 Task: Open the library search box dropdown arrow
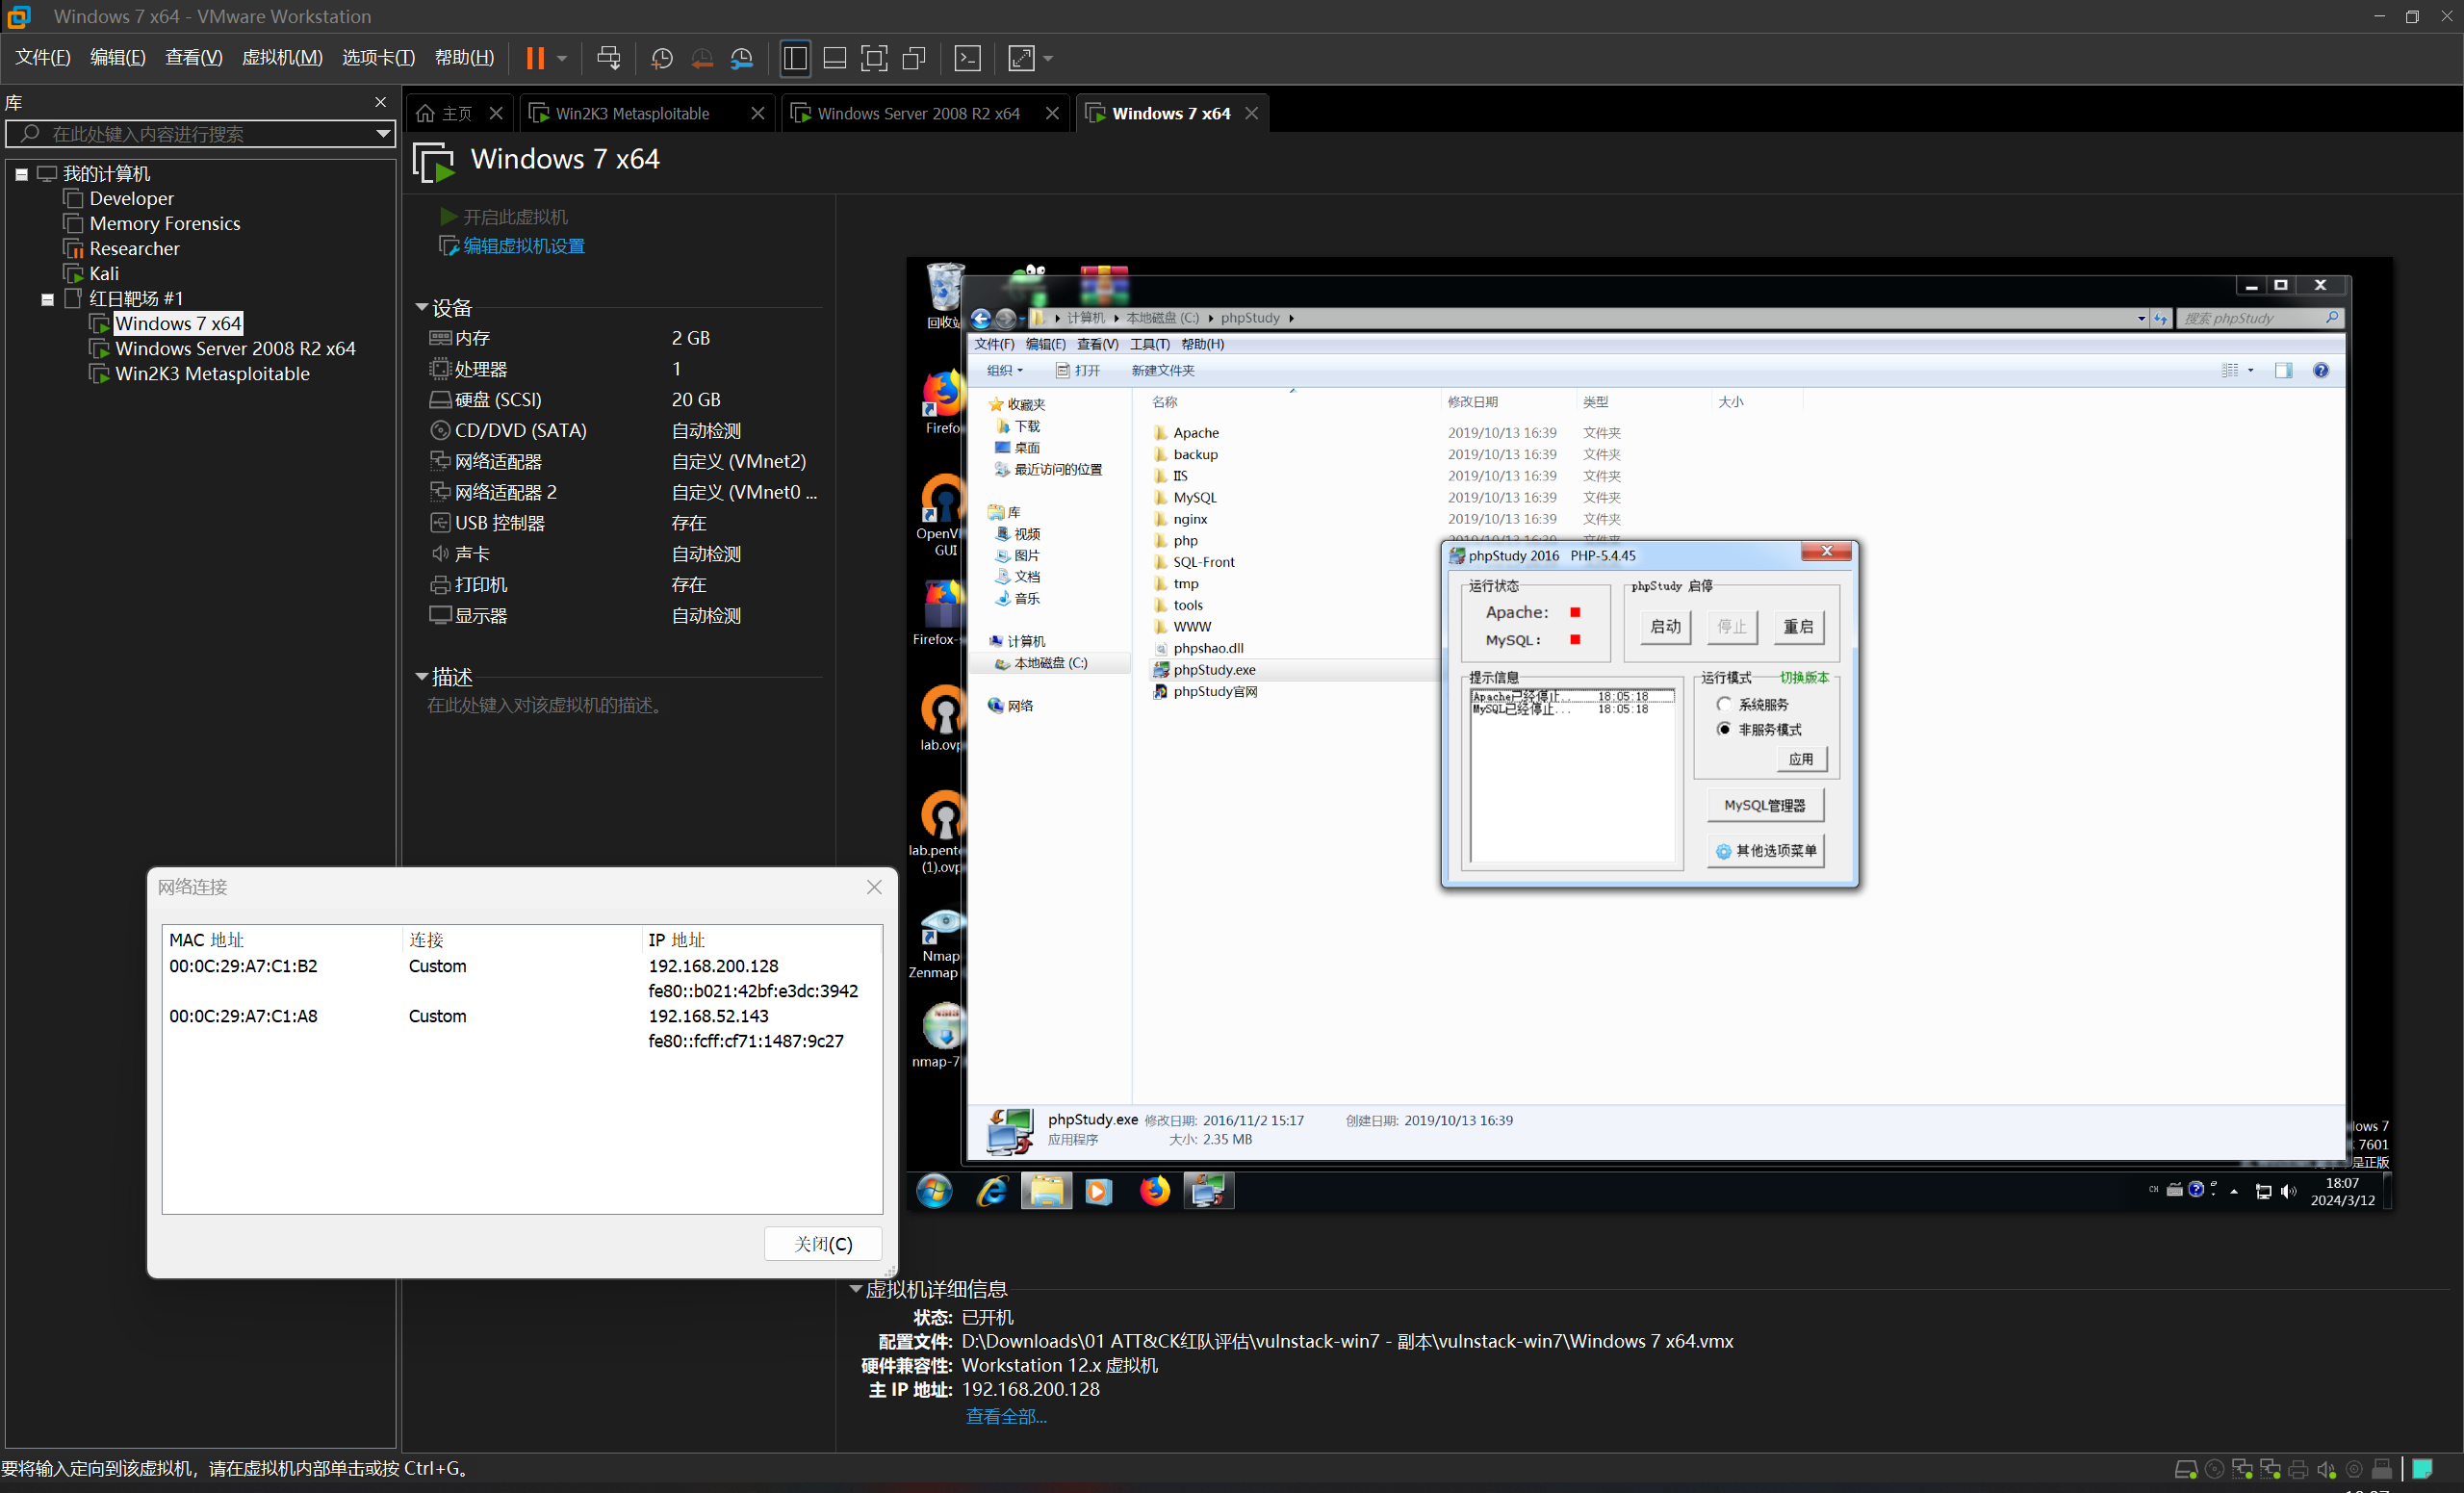coord(383,133)
